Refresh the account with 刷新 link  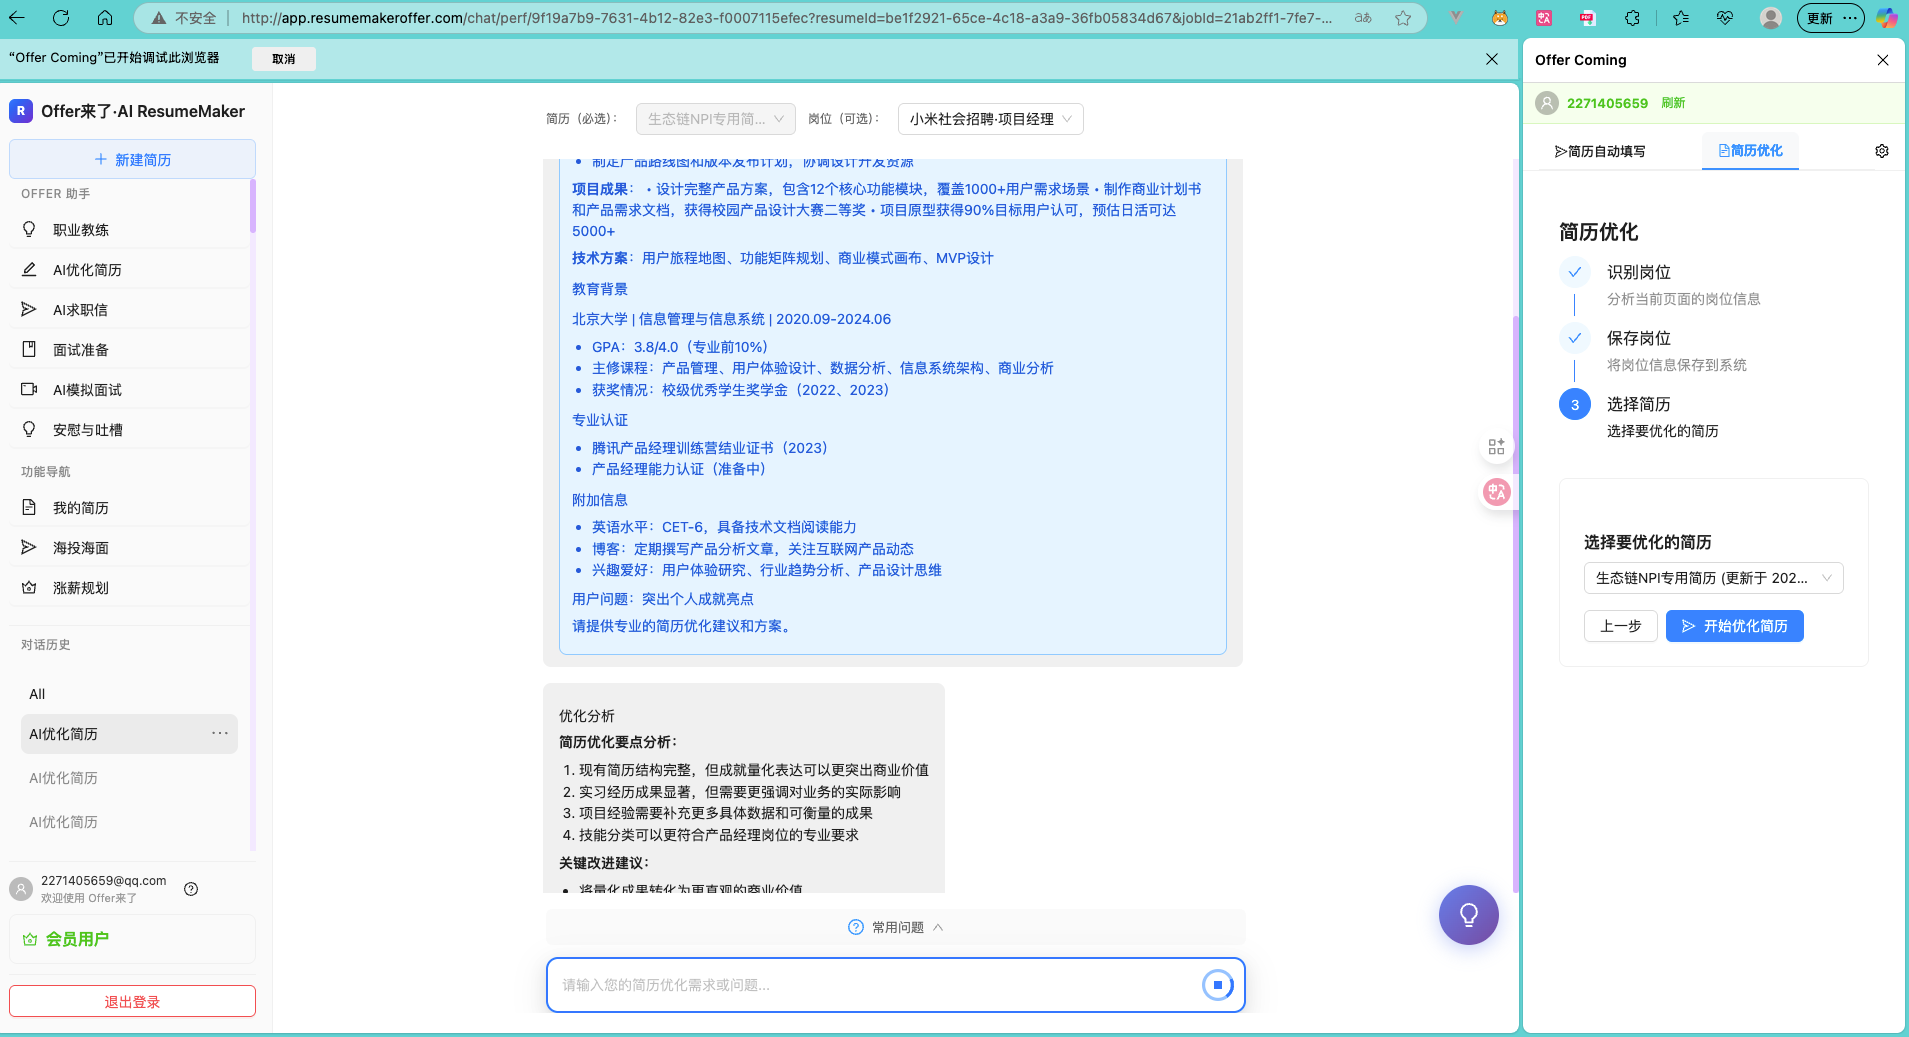point(1673,103)
